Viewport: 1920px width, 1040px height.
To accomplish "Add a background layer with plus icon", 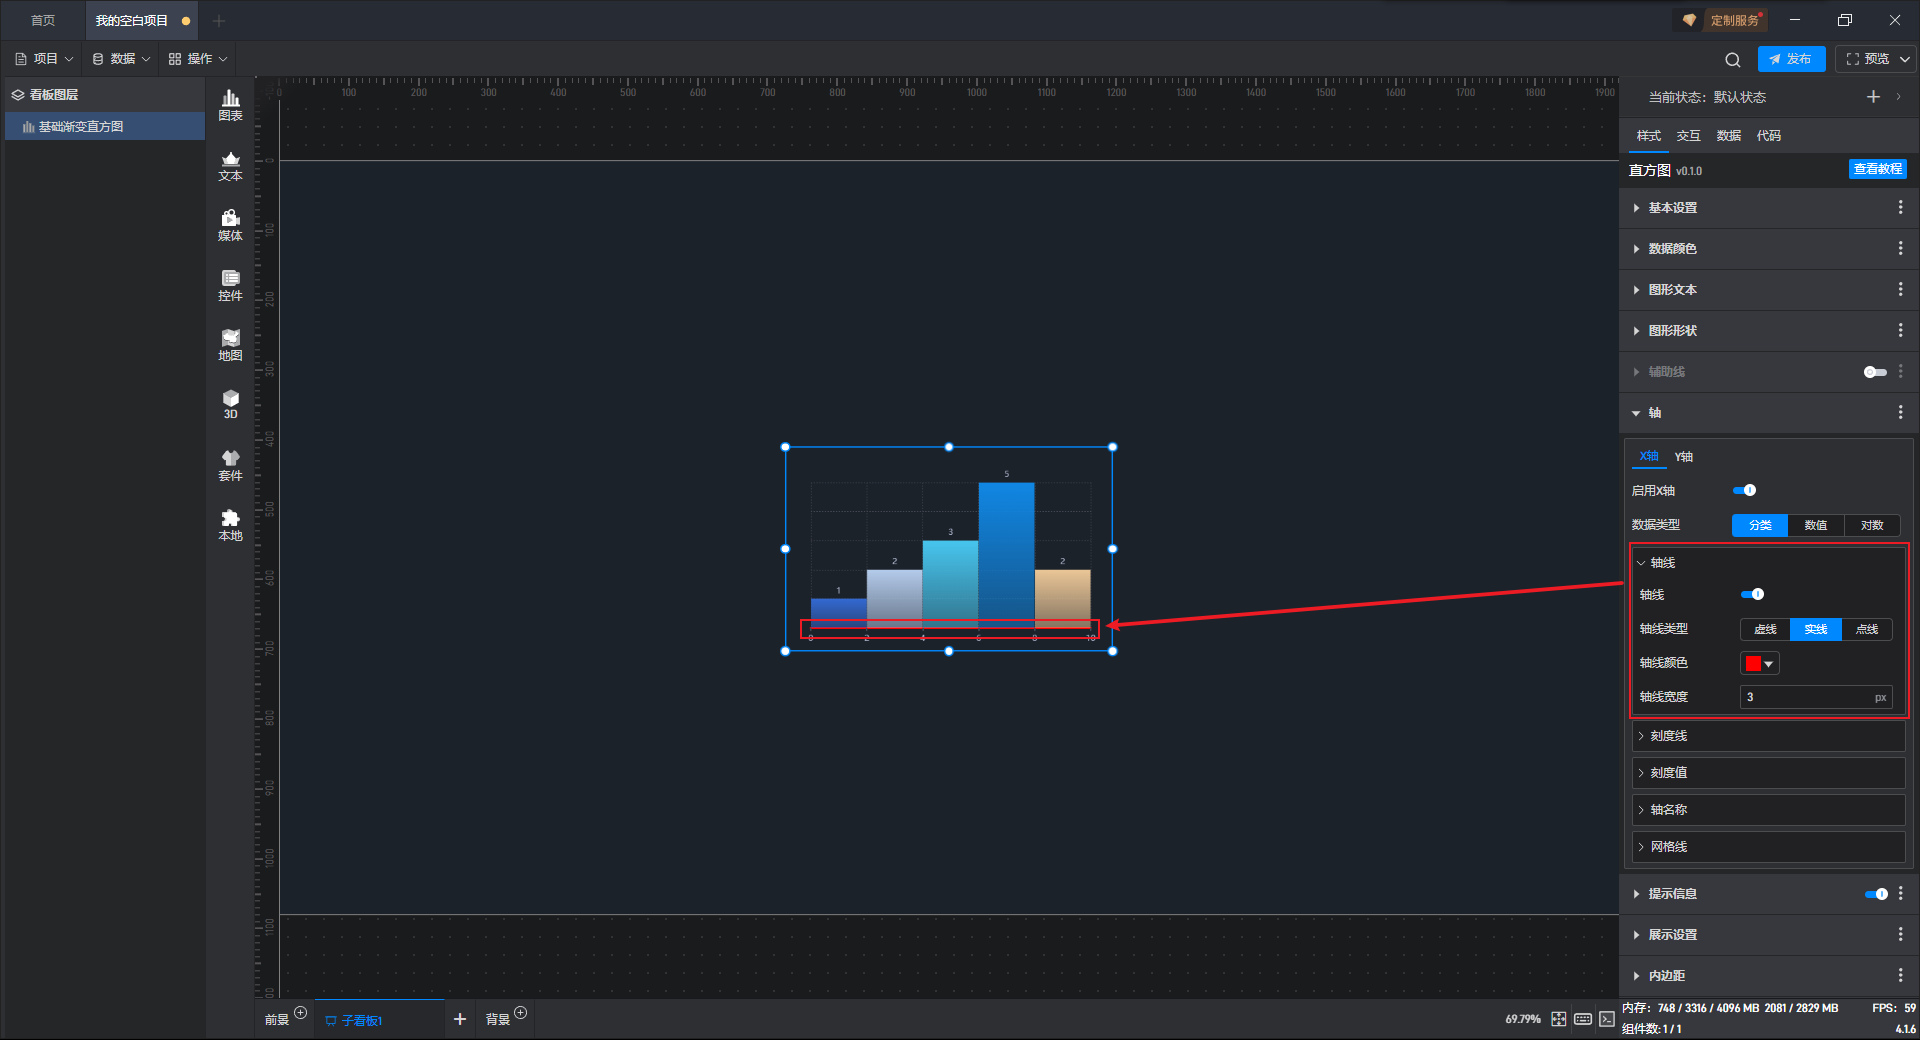I will point(520,1013).
